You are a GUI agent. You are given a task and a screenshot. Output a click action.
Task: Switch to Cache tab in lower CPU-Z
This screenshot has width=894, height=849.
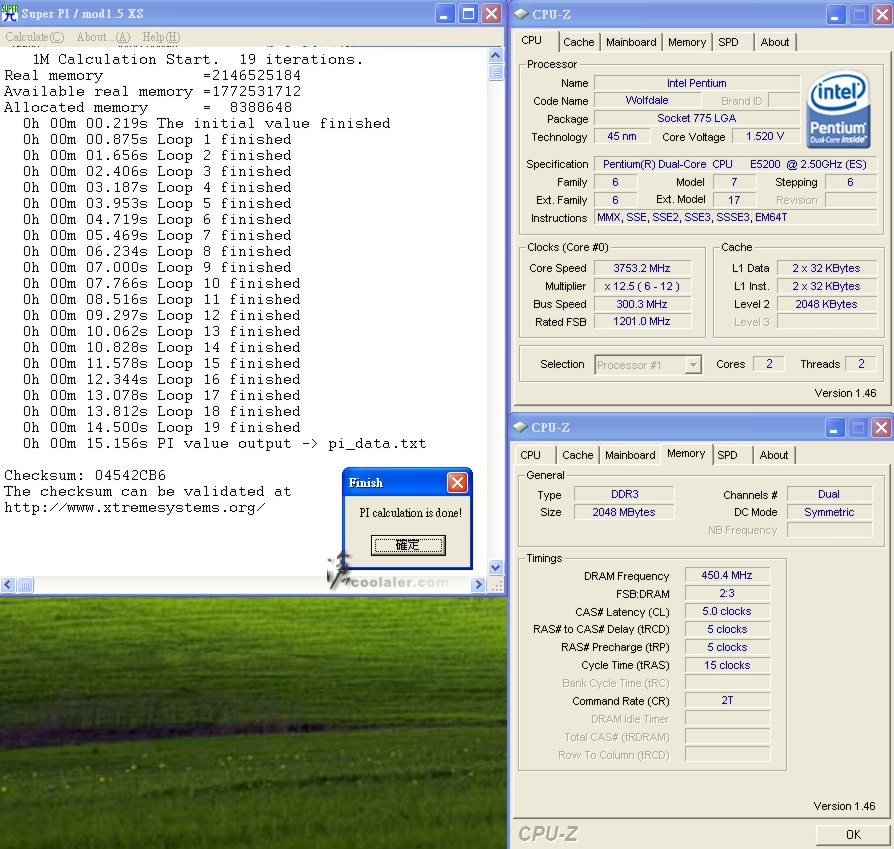coord(578,455)
